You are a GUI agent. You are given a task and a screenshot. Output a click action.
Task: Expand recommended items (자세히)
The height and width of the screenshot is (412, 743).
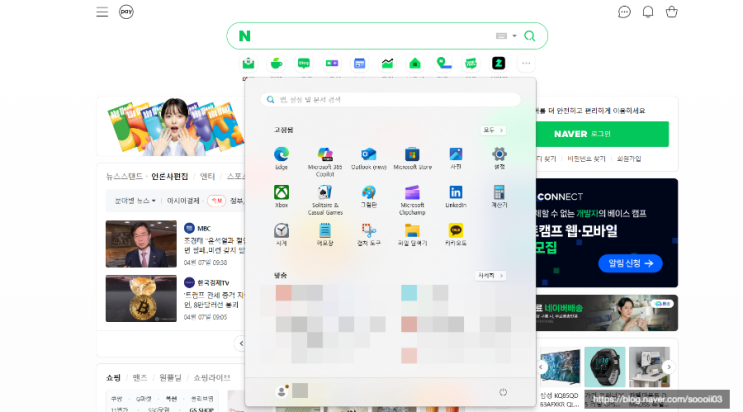[490, 275]
